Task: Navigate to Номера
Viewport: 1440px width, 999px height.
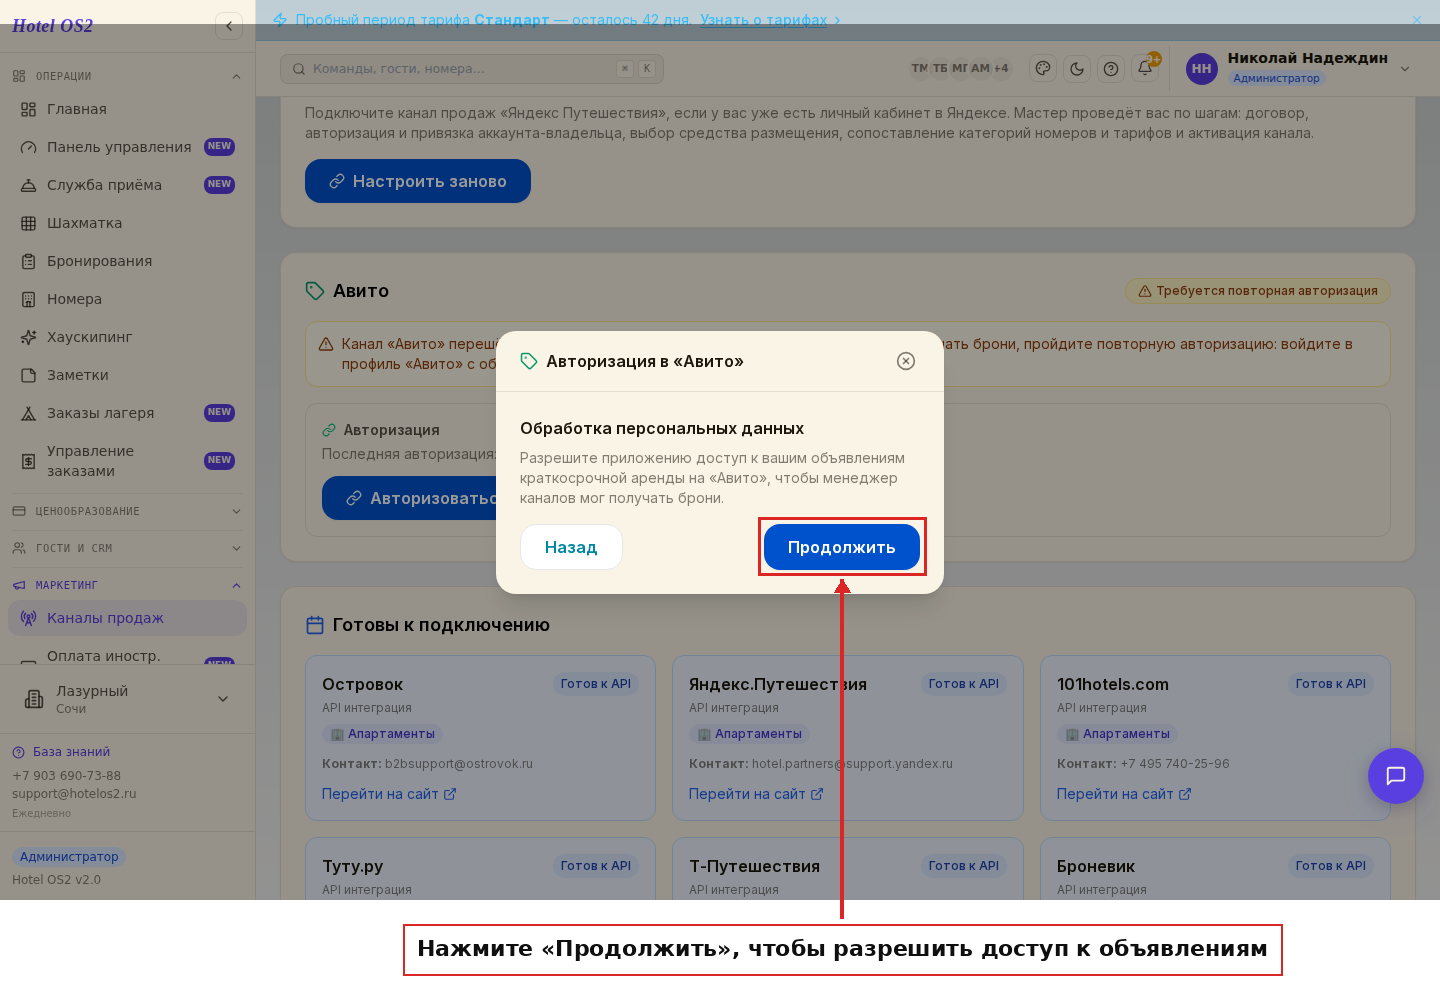Action: point(127,299)
